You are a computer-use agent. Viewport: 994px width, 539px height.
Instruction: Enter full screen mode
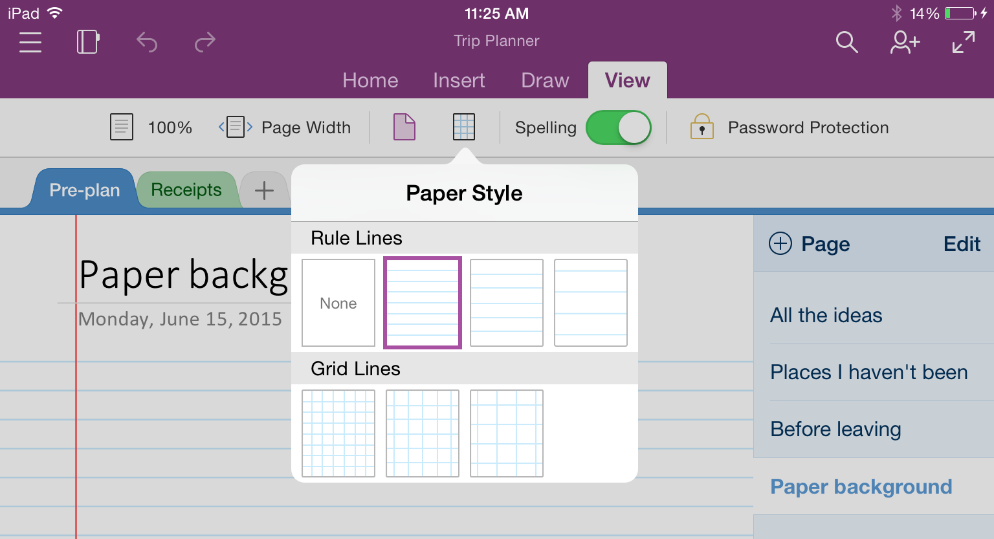[963, 42]
